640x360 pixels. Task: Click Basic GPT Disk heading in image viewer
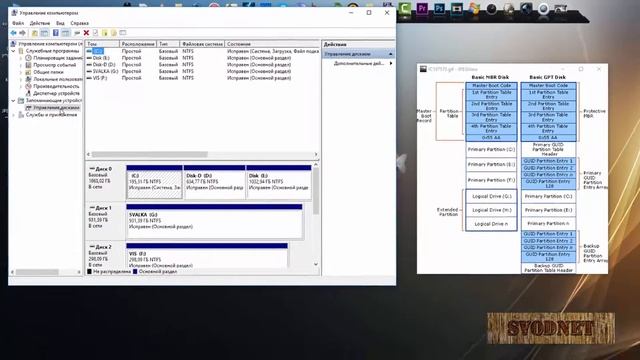[x=547, y=77]
